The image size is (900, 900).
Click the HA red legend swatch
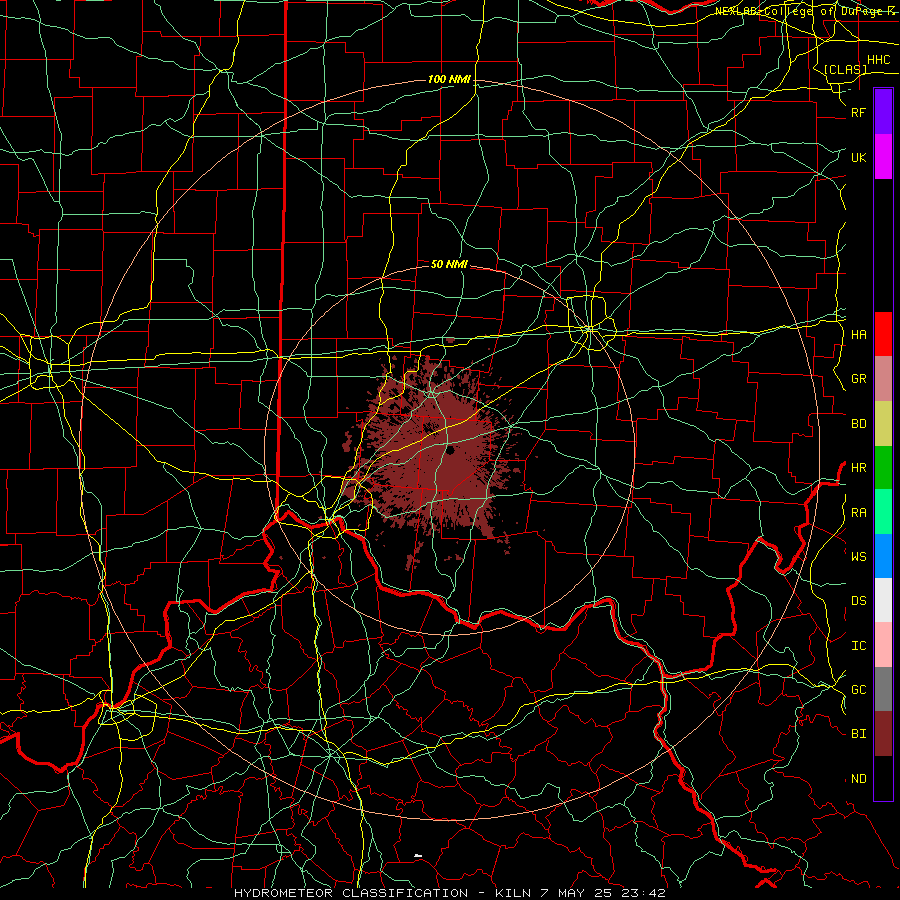click(883, 334)
